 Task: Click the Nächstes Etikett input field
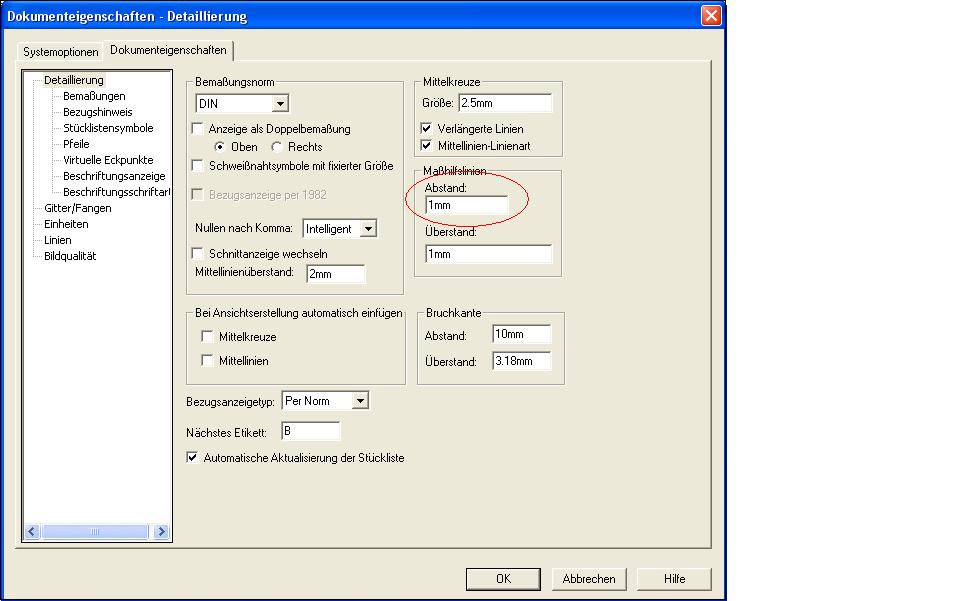pos(310,431)
